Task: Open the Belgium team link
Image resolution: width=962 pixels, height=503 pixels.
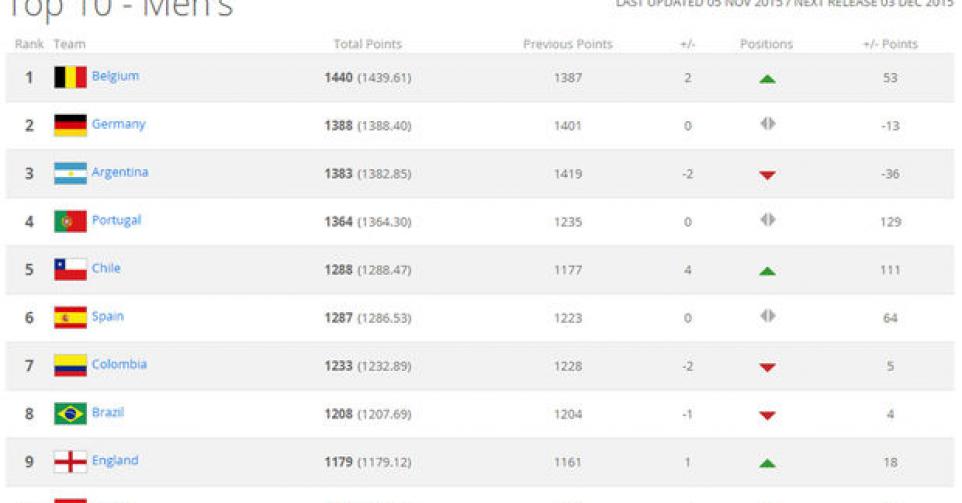Action: pyautogui.click(x=115, y=76)
